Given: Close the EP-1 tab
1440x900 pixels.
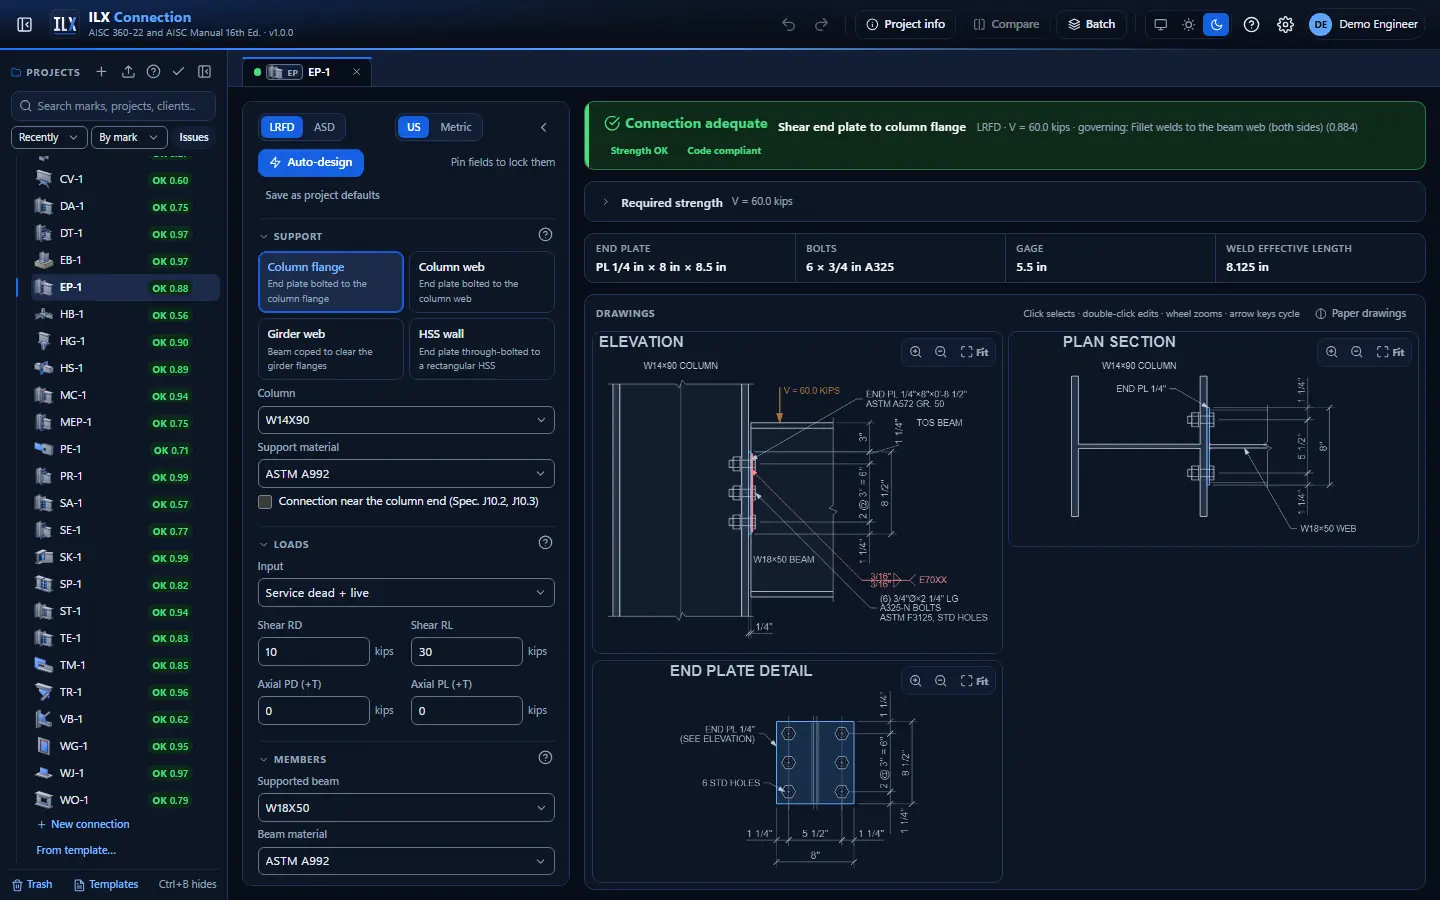Looking at the screenshot, I should tap(356, 72).
